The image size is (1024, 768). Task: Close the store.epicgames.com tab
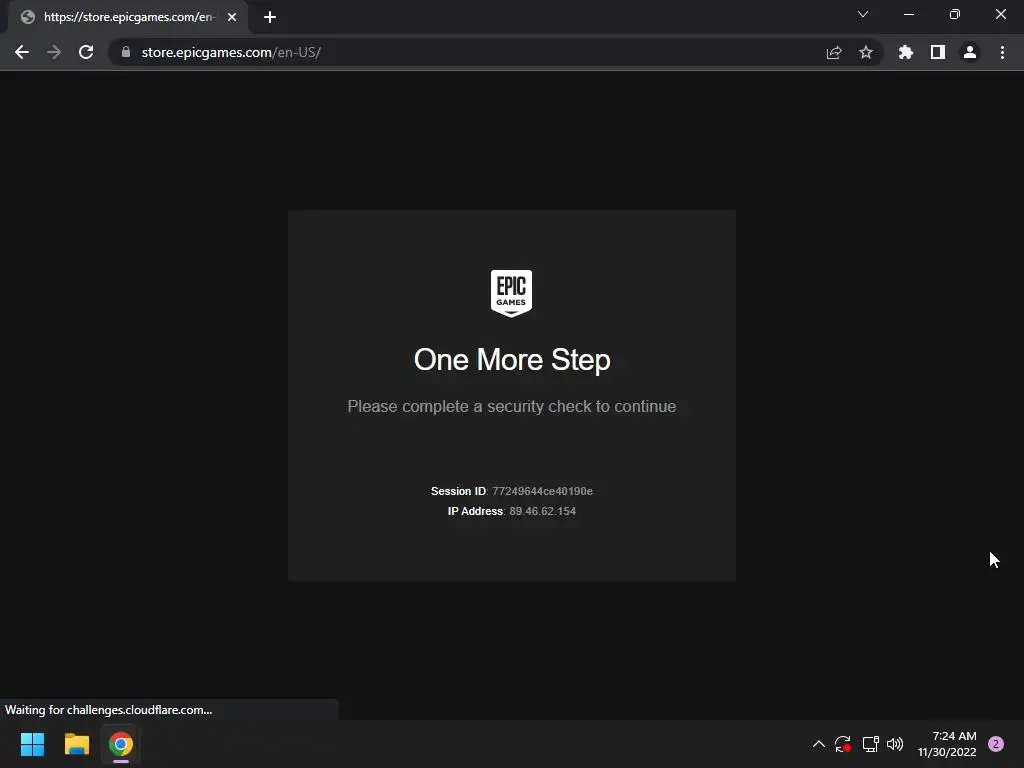(232, 17)
